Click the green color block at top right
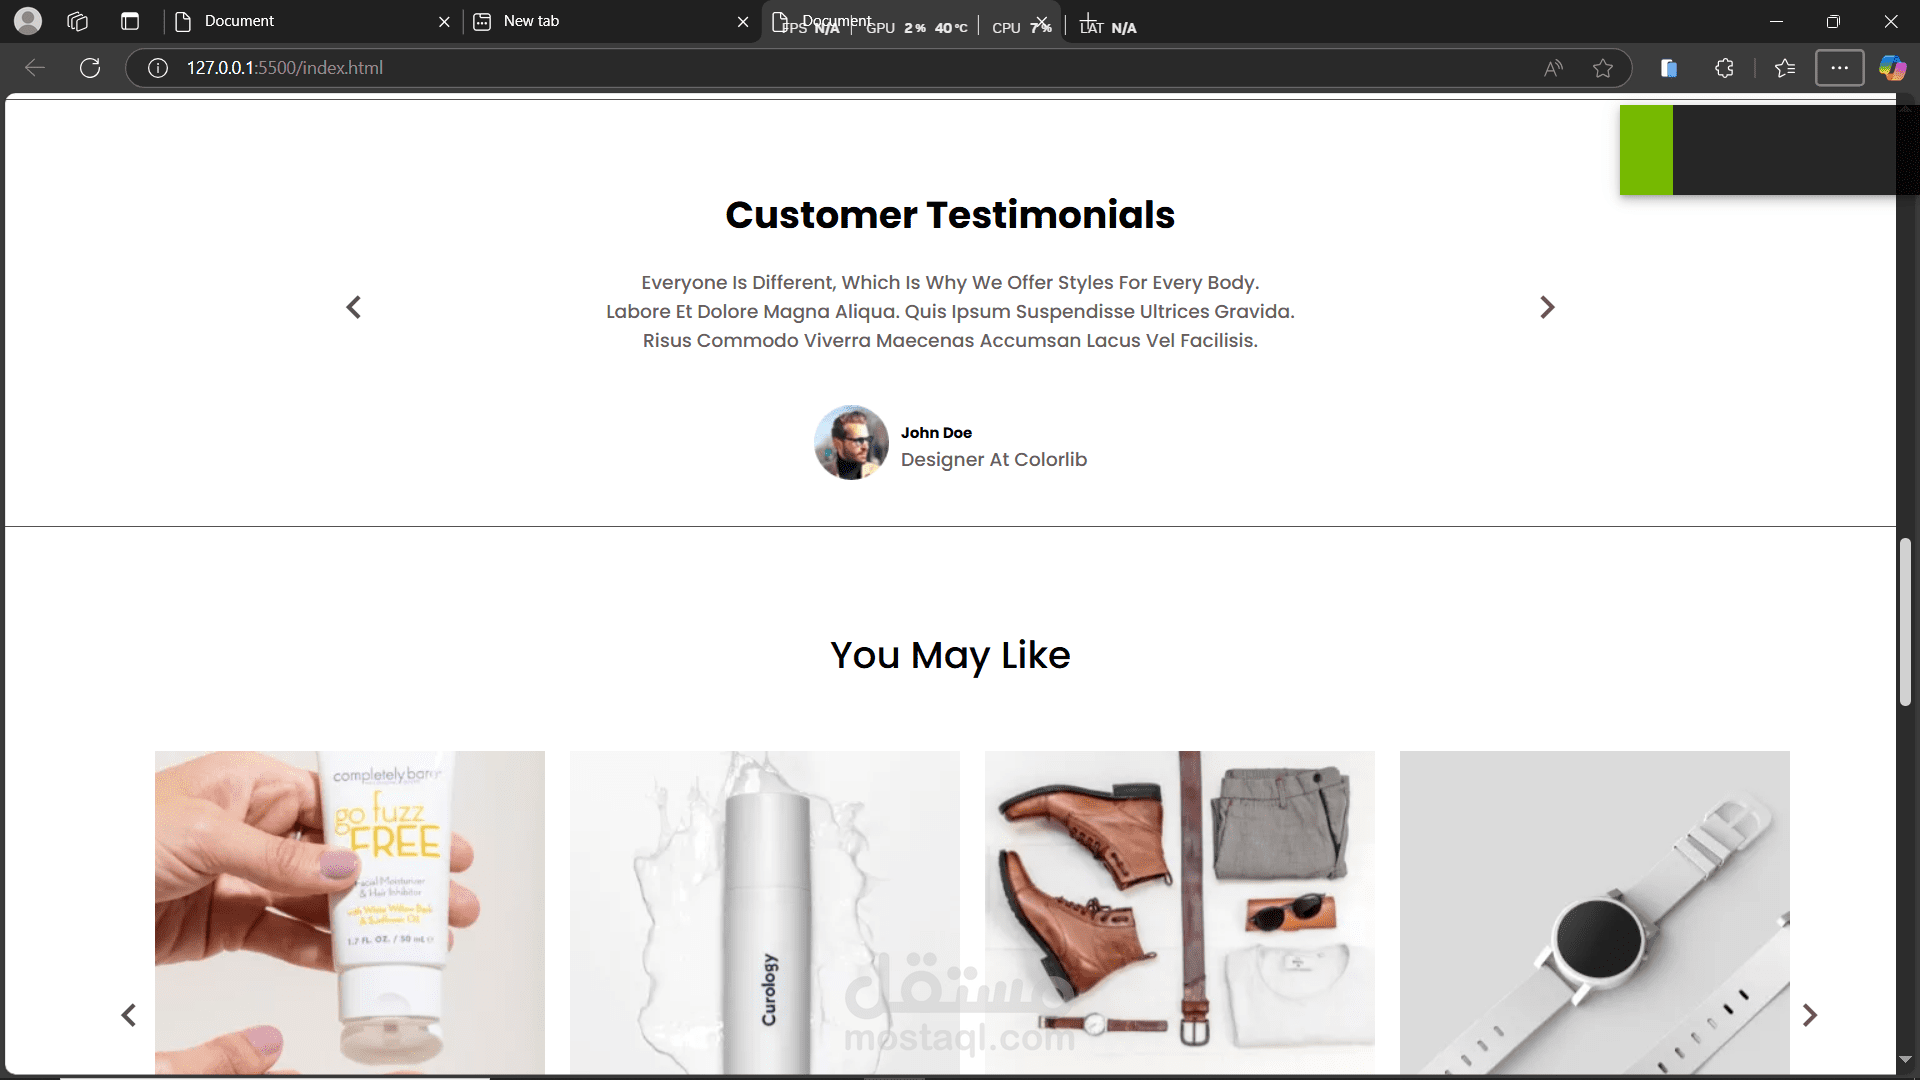The width and height of the screenshot is (1920, 1080). (x=1646, y=150)
